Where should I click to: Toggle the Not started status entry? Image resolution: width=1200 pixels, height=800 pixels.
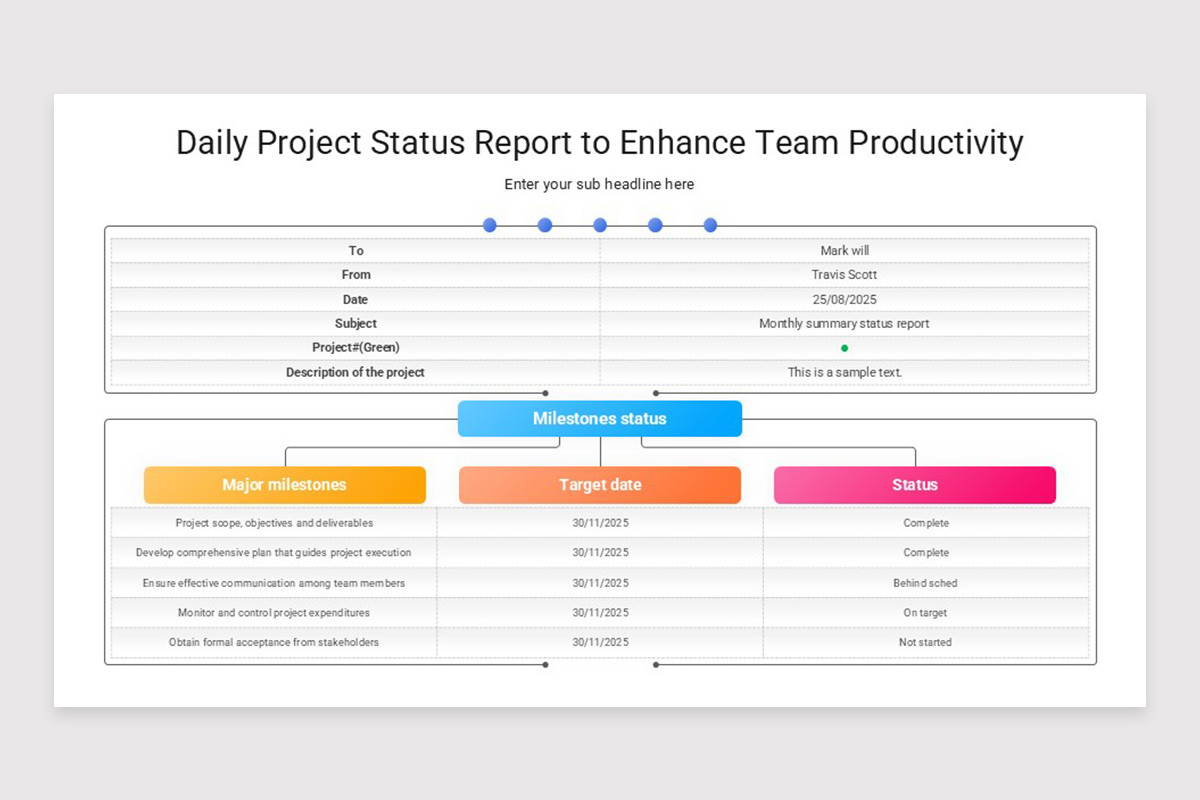click(x=926, y=642)
